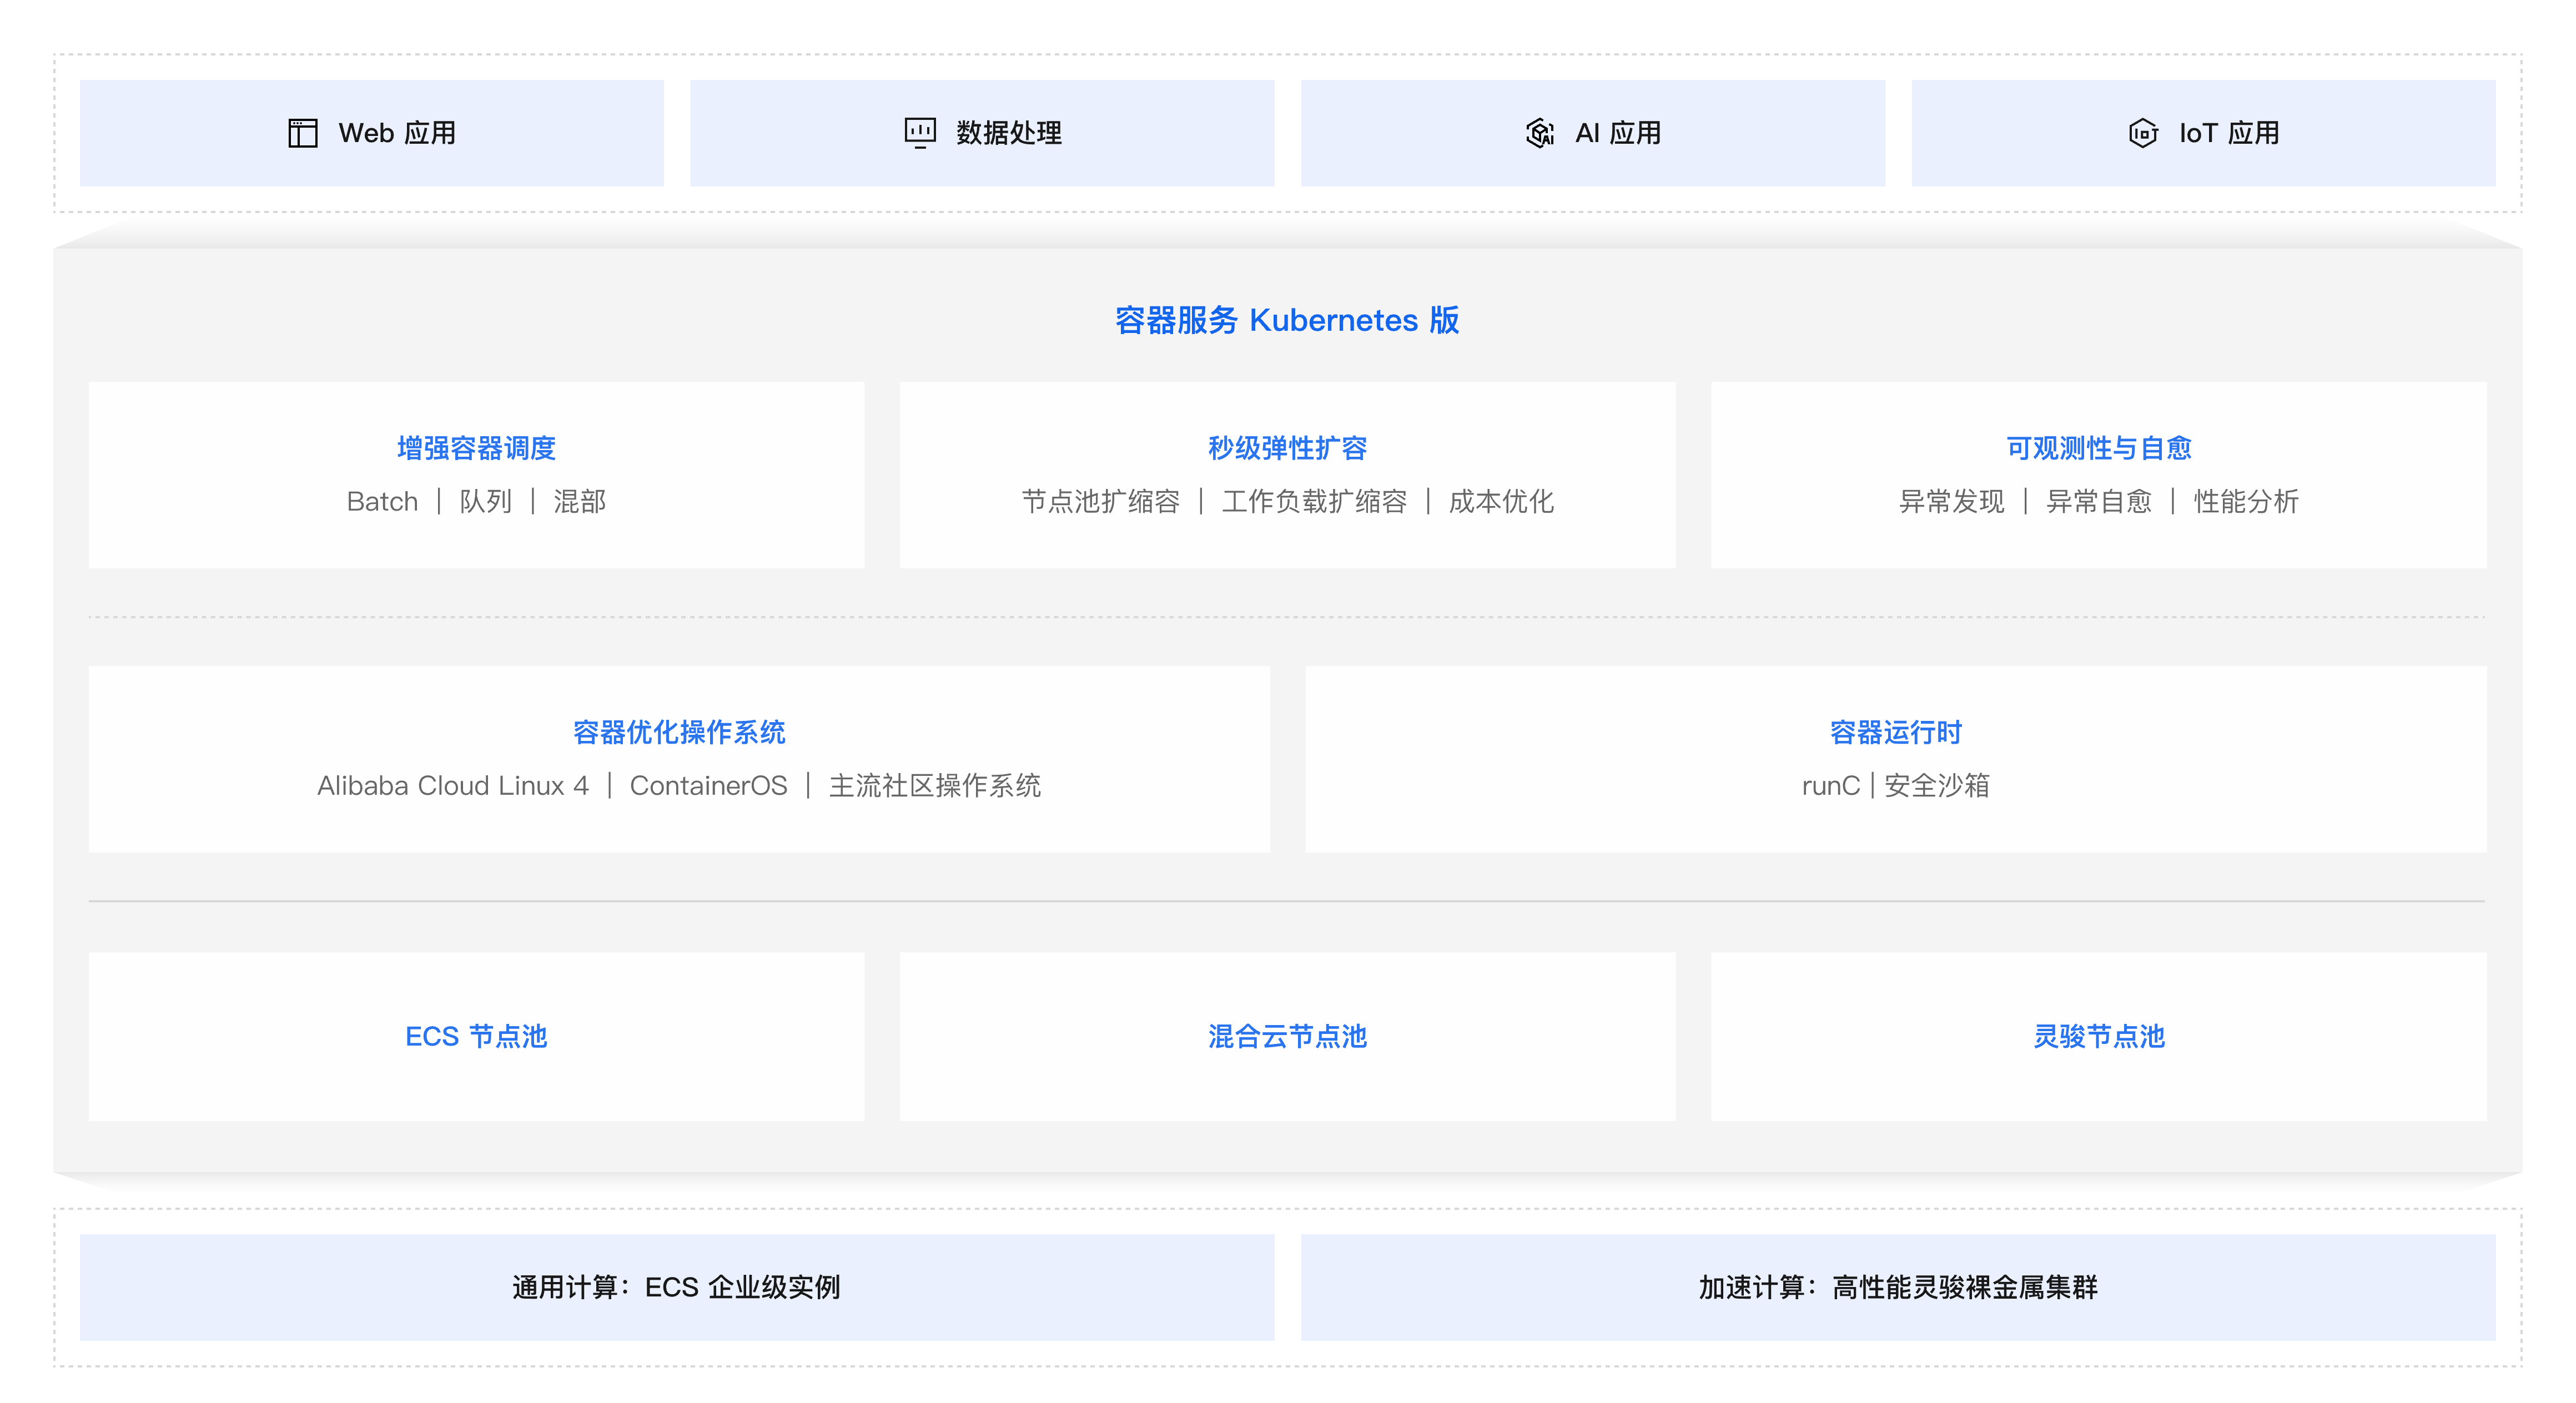Click the 通用计算：ECS 企业级实例 bar
The image size is (2576, 1403).
click(x=677, y=1288)
